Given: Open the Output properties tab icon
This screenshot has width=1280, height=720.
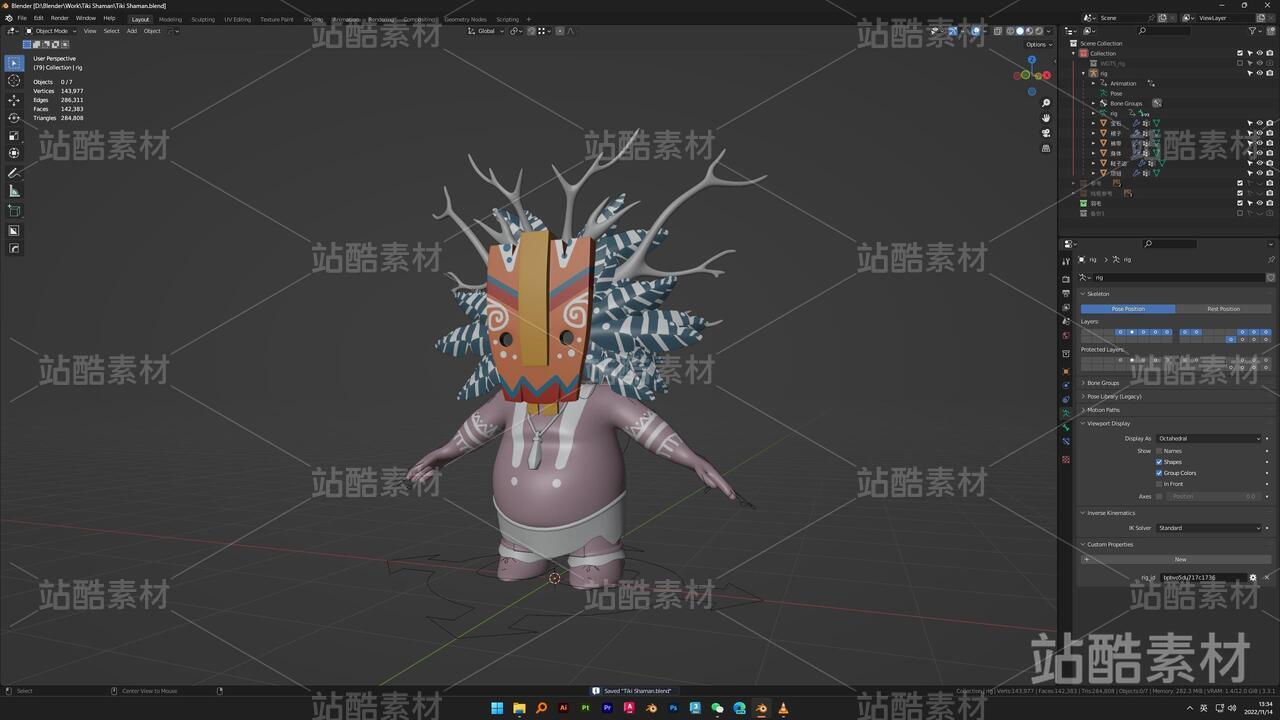Looking at the screenshot, I should pos(1066,293).
